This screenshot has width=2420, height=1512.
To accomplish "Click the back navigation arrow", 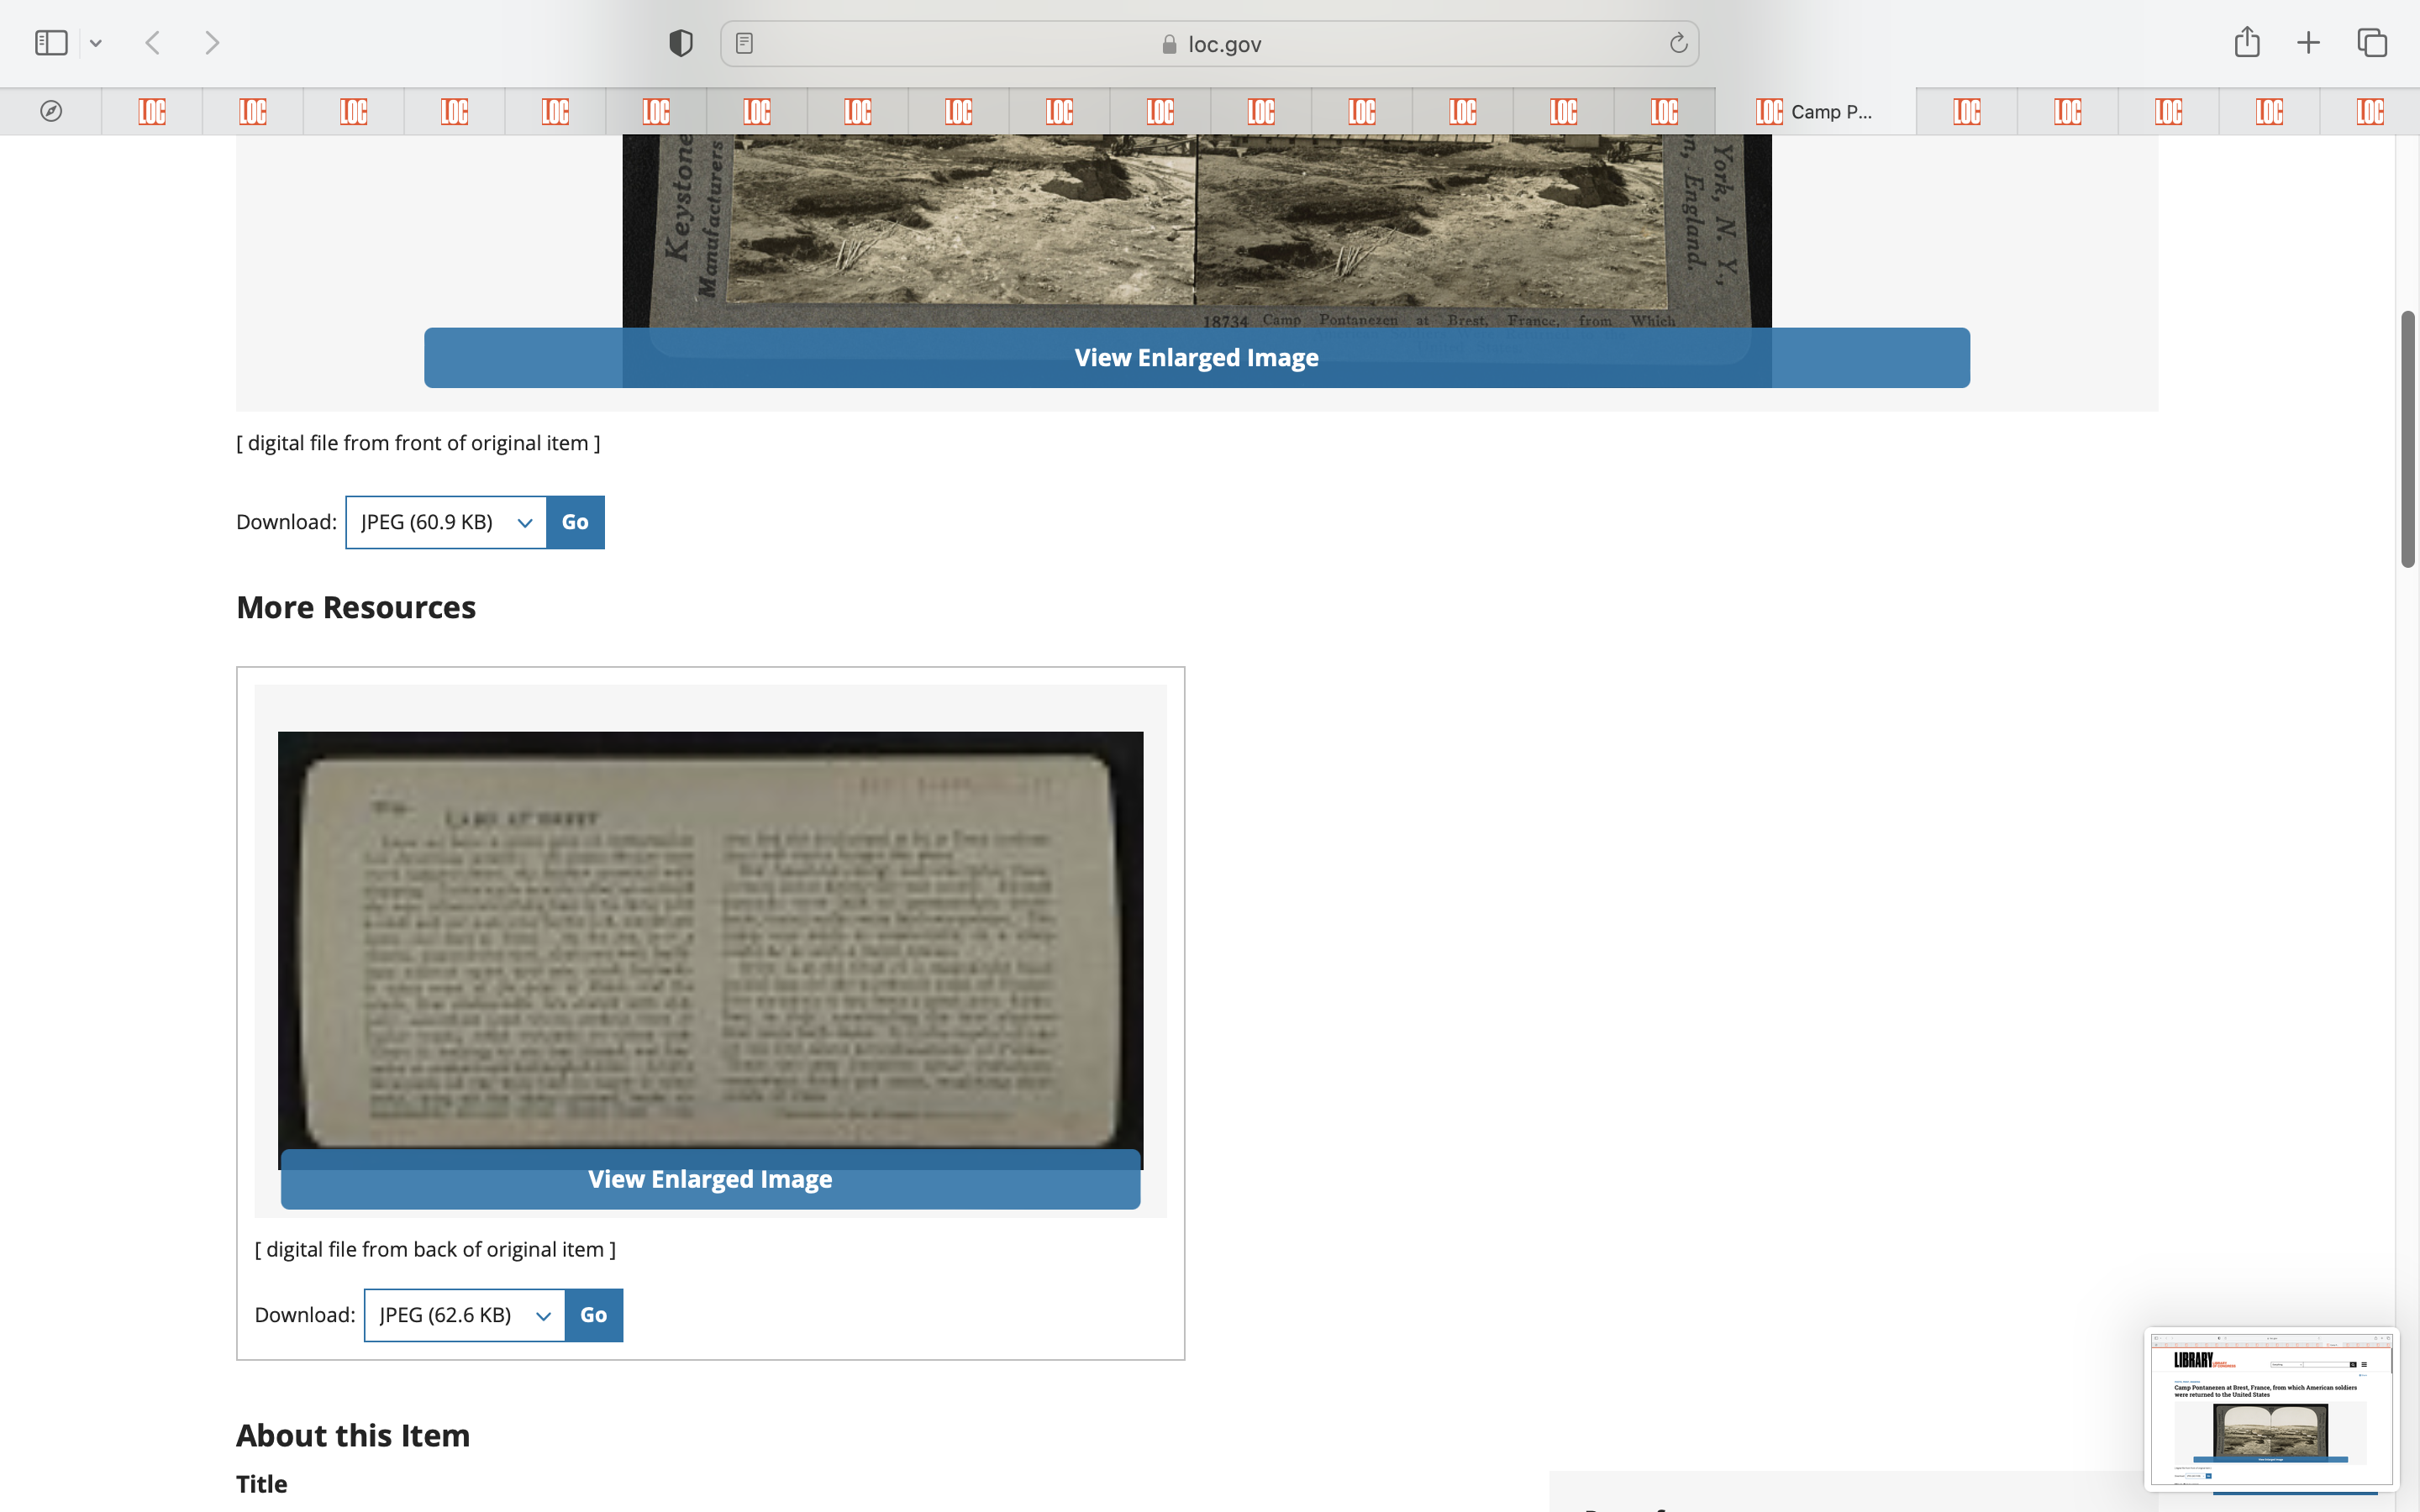I will [x=153, y=43].
